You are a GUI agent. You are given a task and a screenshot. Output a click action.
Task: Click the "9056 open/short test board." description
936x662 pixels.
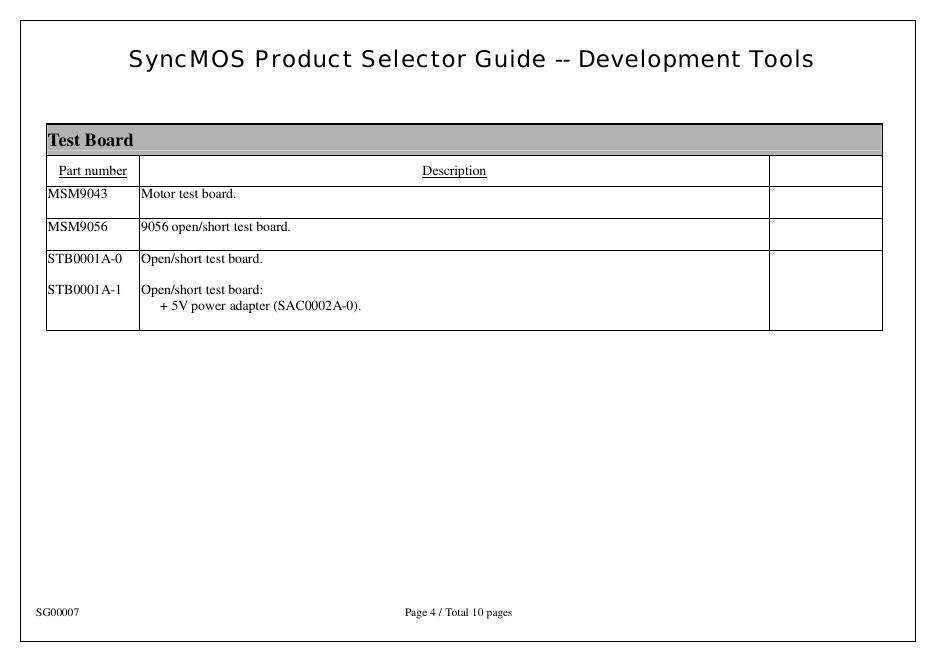click(x=216, y=227)
